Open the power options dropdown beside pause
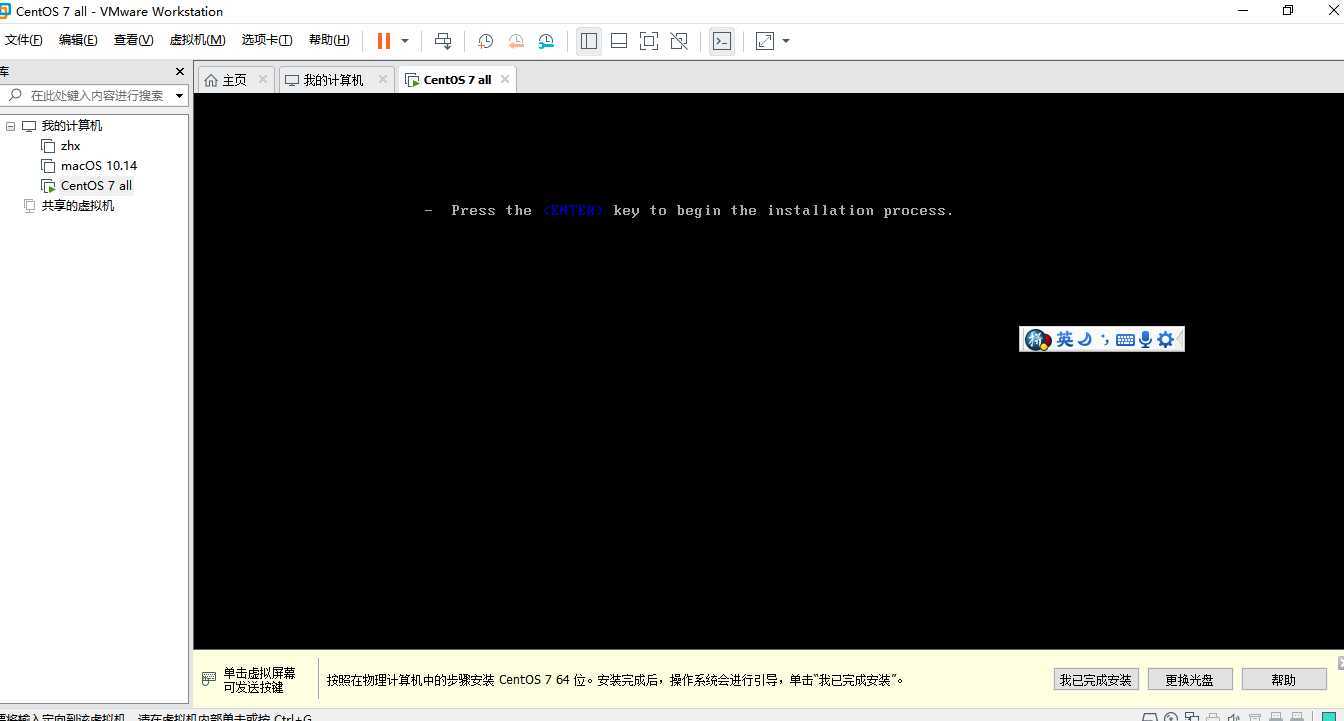1344x721 pixels. pyautogui.click(x=405, y=41)
